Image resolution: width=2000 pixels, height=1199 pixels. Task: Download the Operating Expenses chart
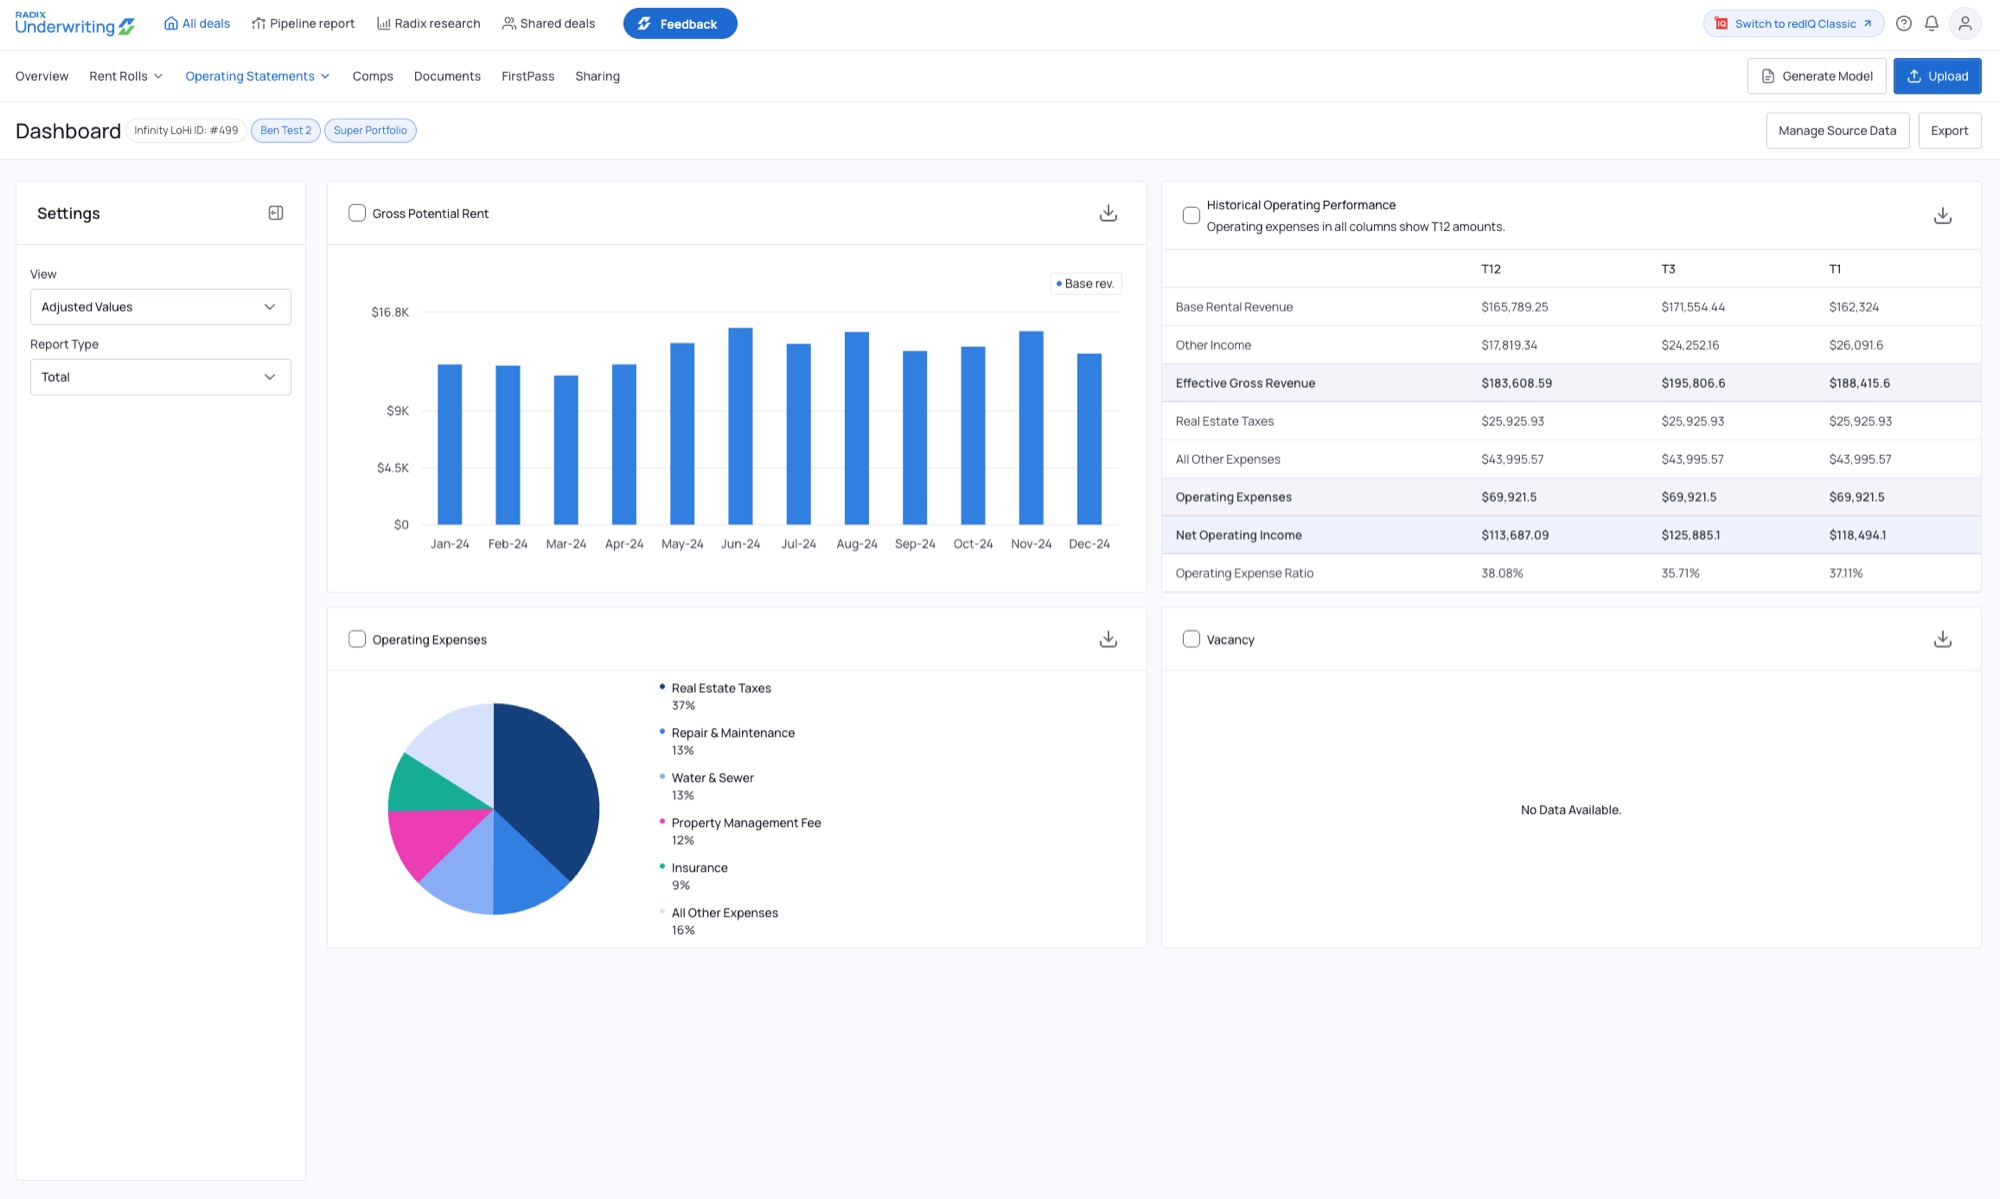click(1108, 639)
